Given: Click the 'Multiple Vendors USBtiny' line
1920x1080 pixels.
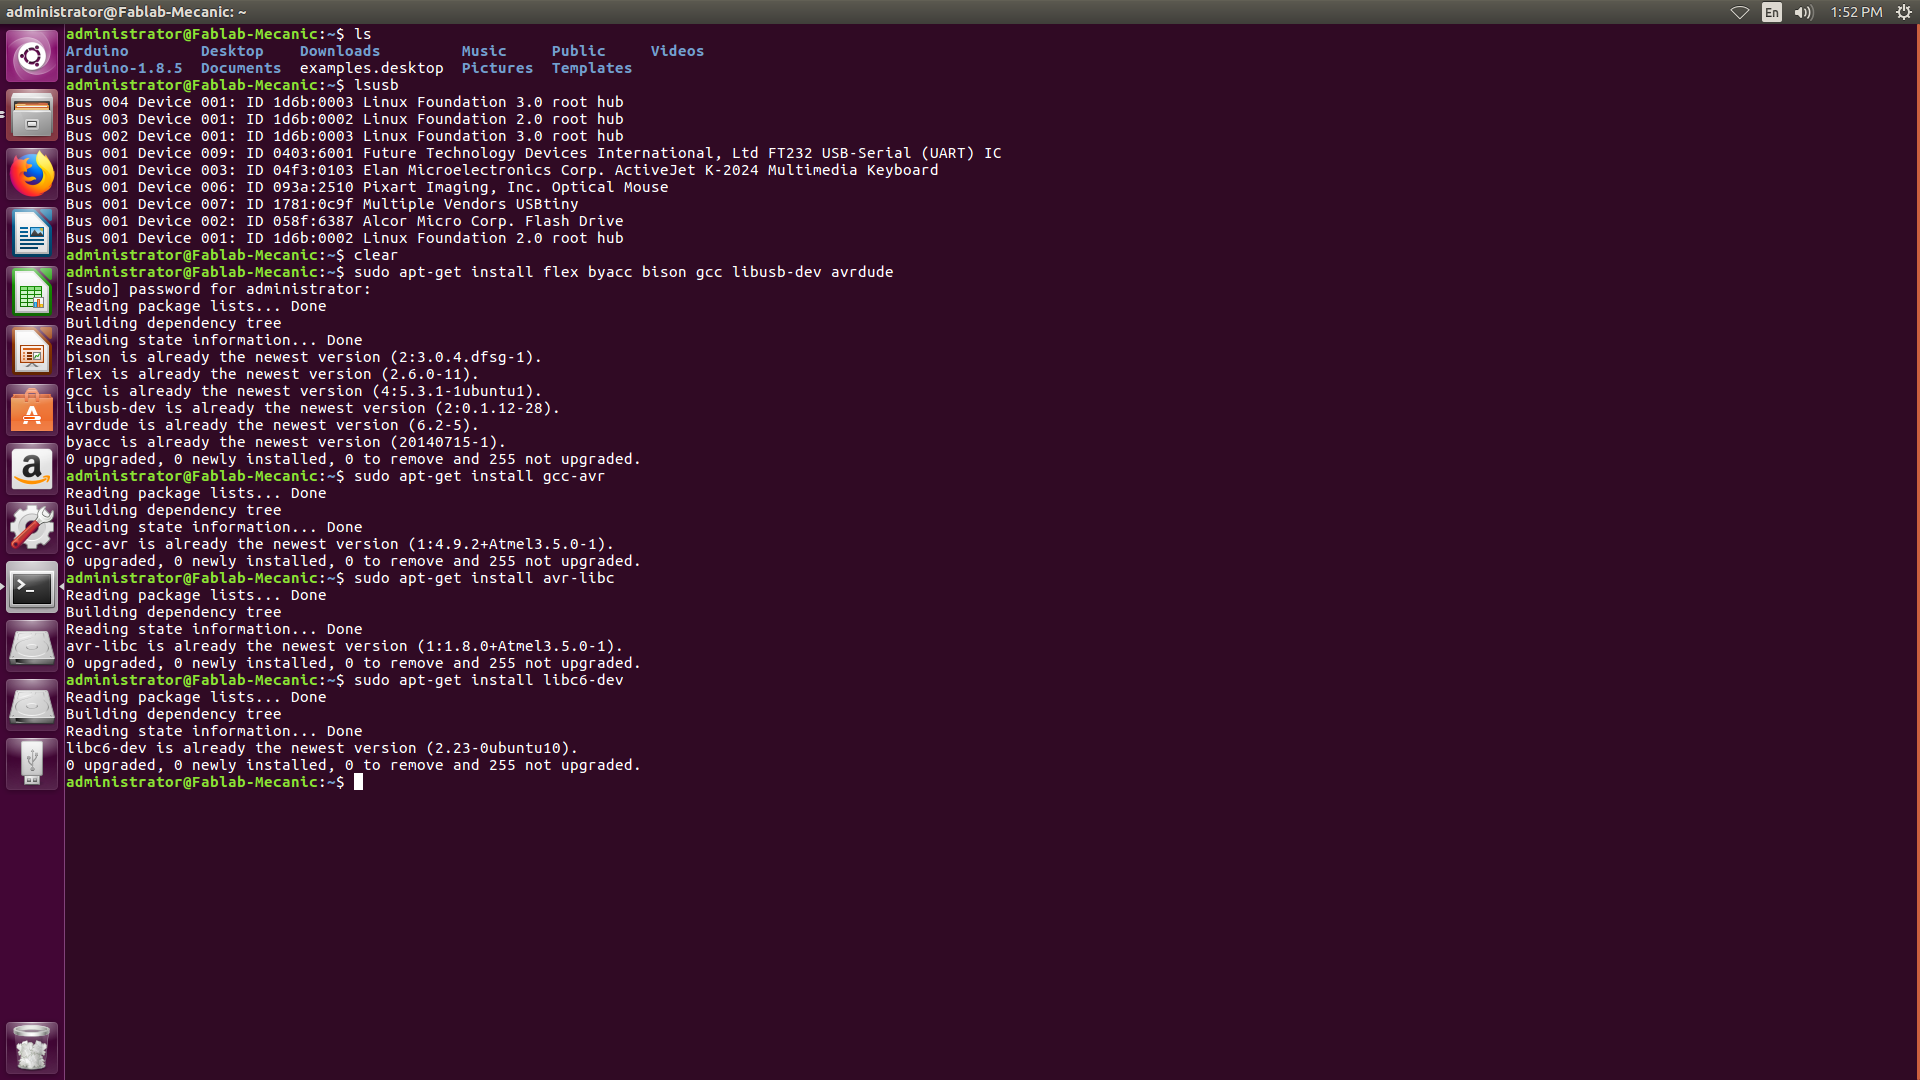Looking at the screenshot, I should 322,204.
